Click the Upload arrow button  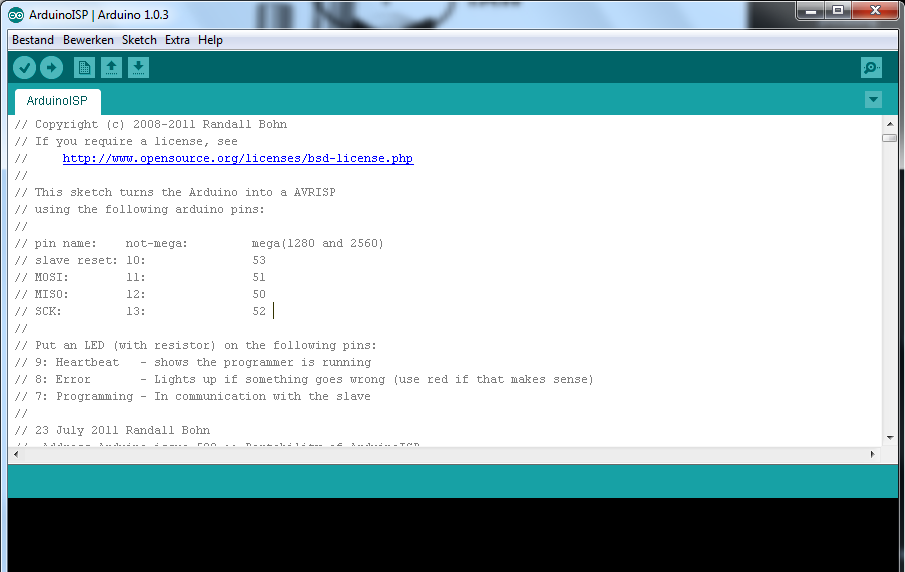[51, 68]
